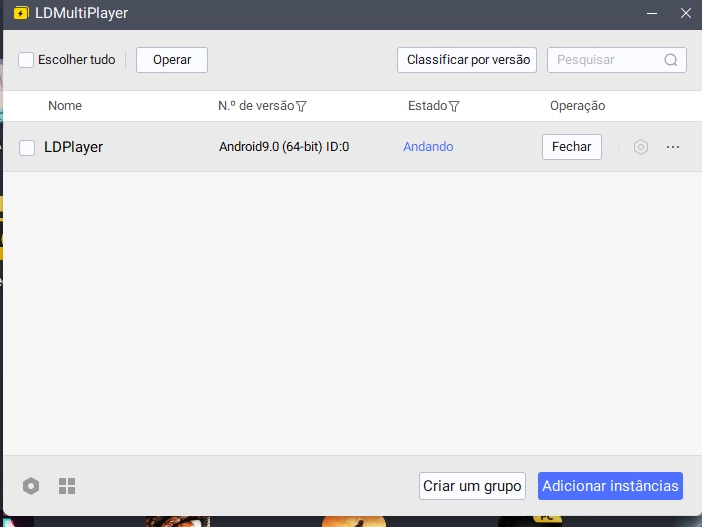Open the 'Operar' batch actions menu
The image size is (702, 527).
pos(171,60)
